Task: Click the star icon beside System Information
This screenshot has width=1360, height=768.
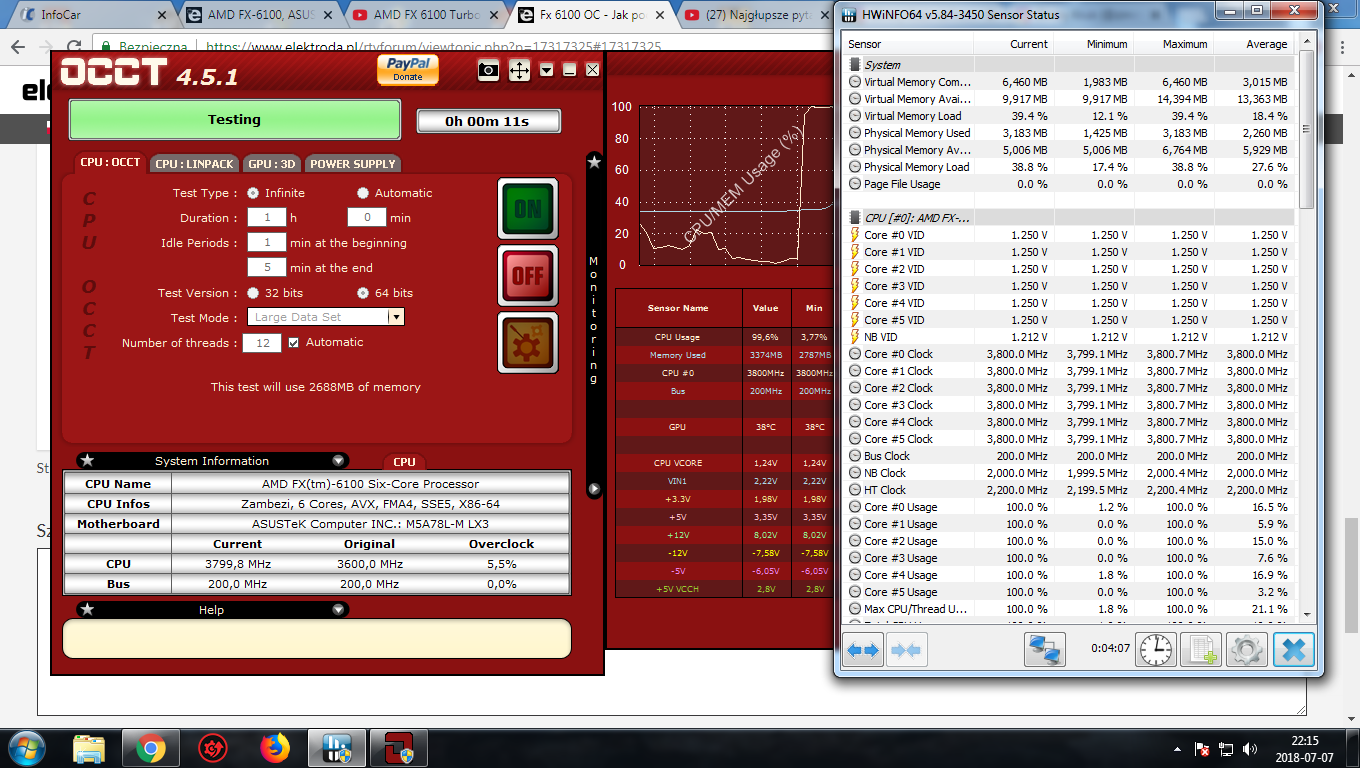Action: click(87, 461)
